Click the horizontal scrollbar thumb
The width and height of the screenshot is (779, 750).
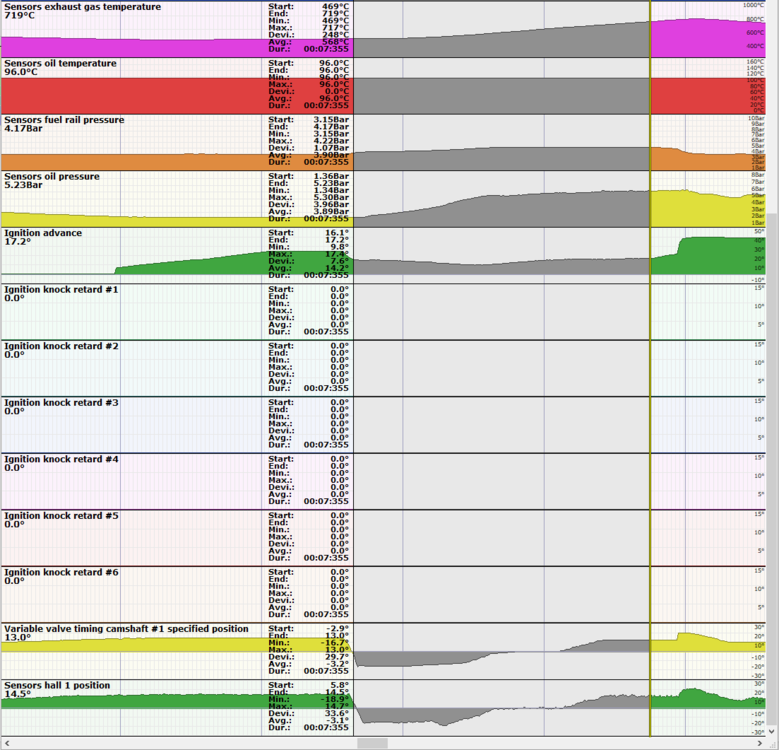pyautogui.click(x=372, y=744)
